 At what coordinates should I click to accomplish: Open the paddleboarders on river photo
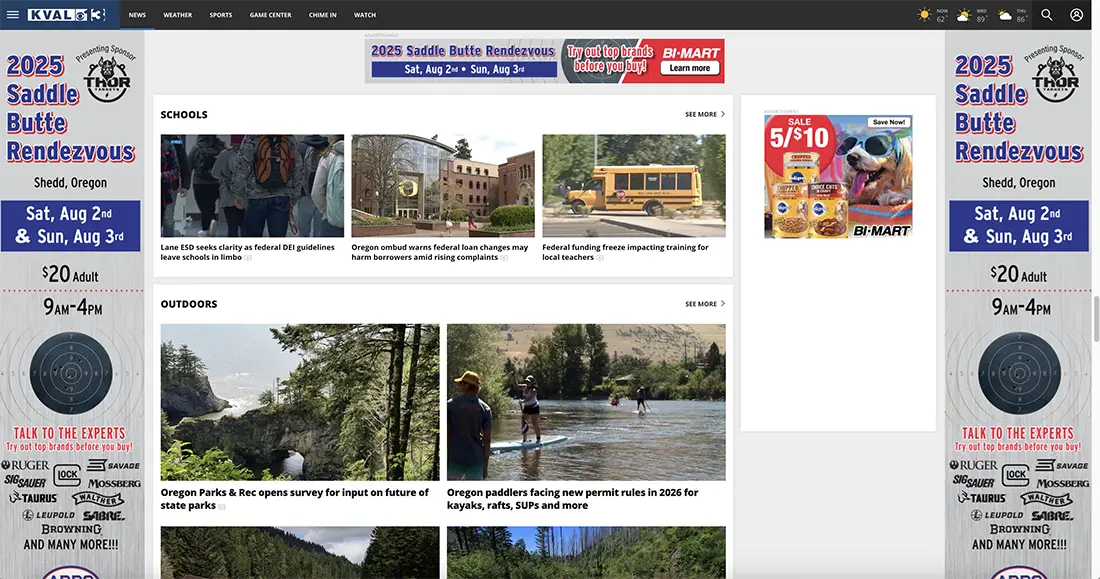[586, 402]
